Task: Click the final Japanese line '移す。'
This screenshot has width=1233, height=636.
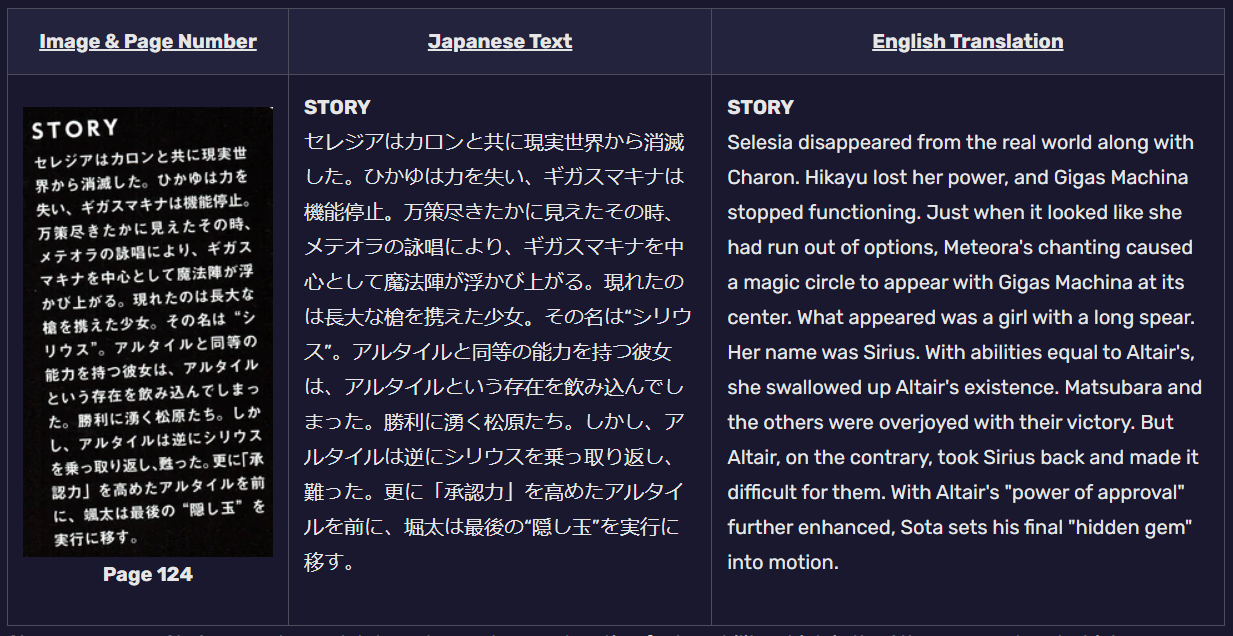Action: pyautogui.click(x=330, y=562)
